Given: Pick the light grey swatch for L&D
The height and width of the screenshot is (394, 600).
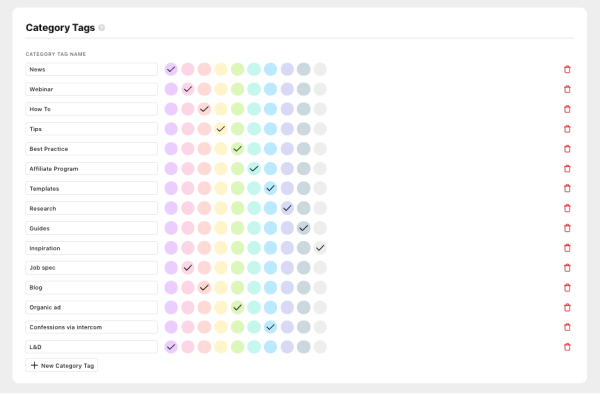Looking at the screenshot, I should [320, 347].
